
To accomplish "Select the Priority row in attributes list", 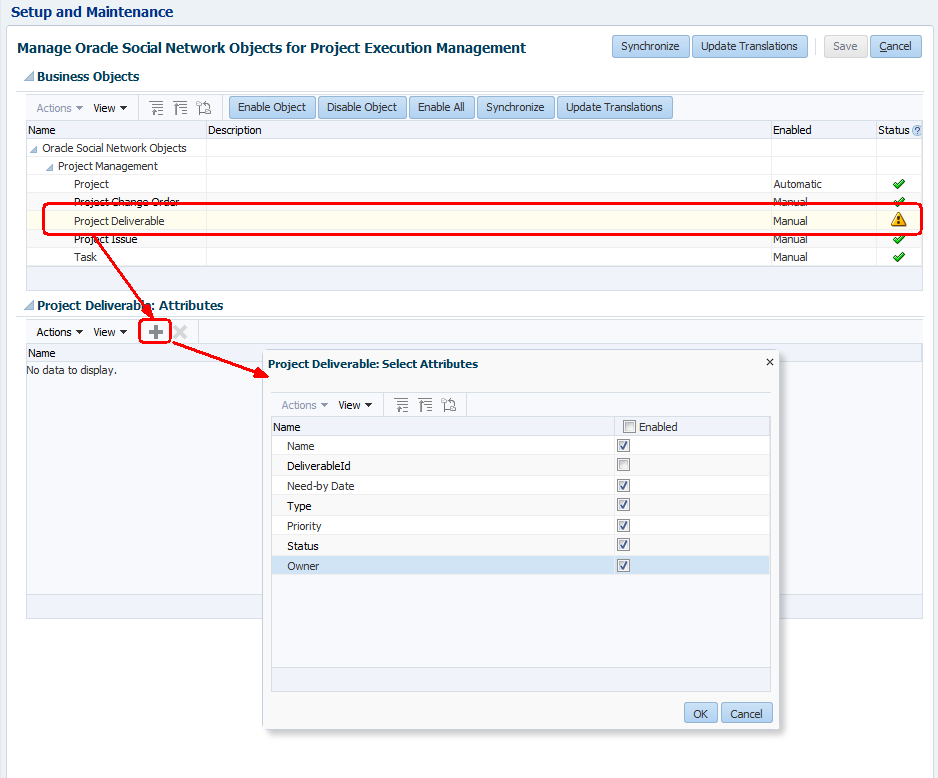I will (520, 526).
